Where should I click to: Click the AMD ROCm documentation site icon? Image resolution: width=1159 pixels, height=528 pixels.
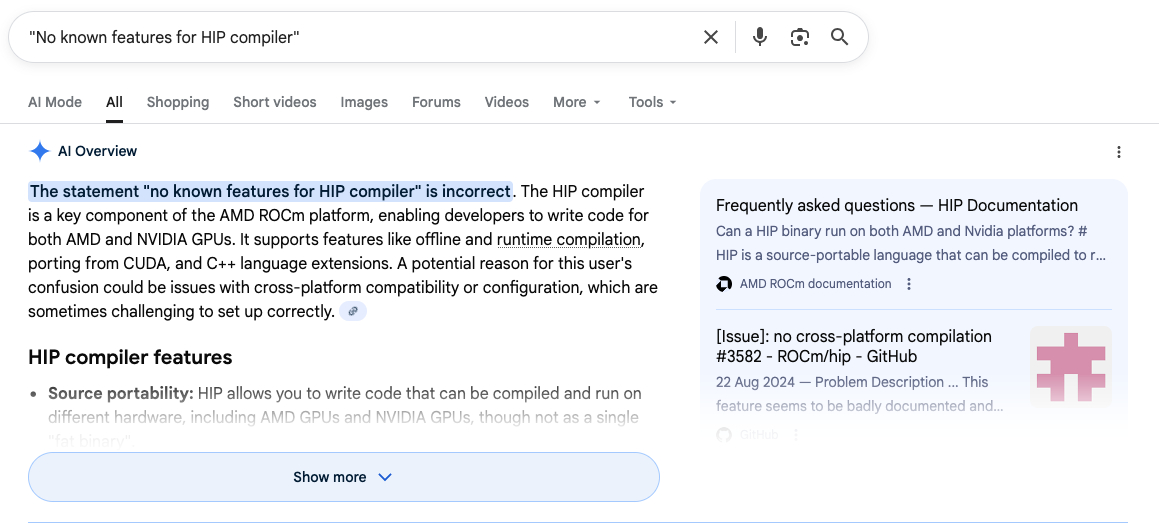(724, 284)
